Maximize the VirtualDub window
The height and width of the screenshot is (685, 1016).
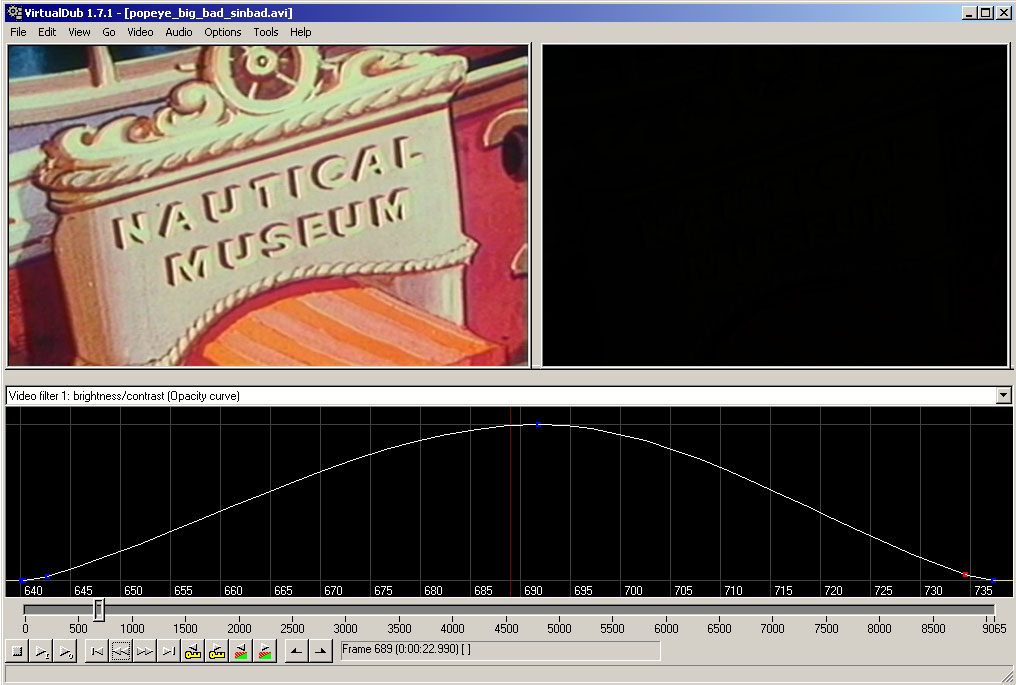pos(985,12)
